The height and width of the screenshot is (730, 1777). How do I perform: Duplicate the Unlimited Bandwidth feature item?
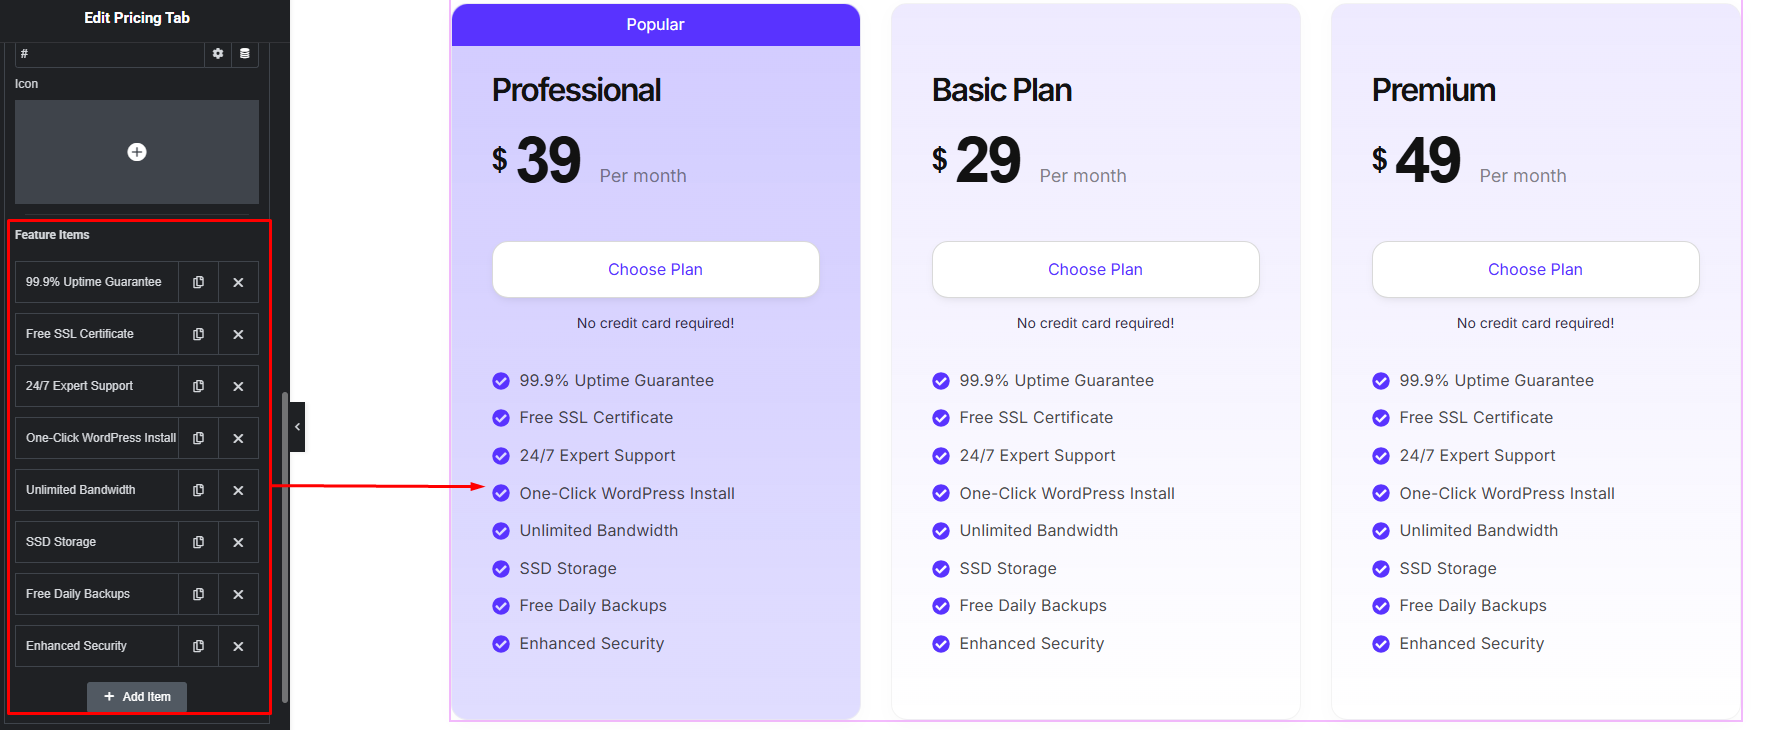(x=198, y=490)
